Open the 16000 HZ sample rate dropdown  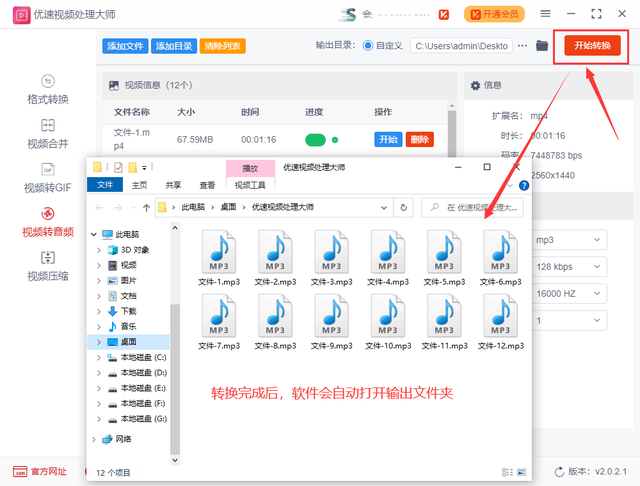tap(569, 294)
